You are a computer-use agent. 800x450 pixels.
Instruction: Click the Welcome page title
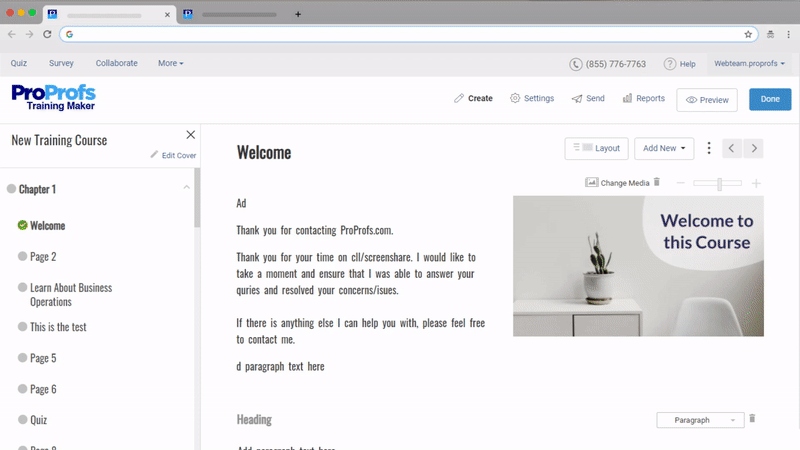(x=264, y=152)
